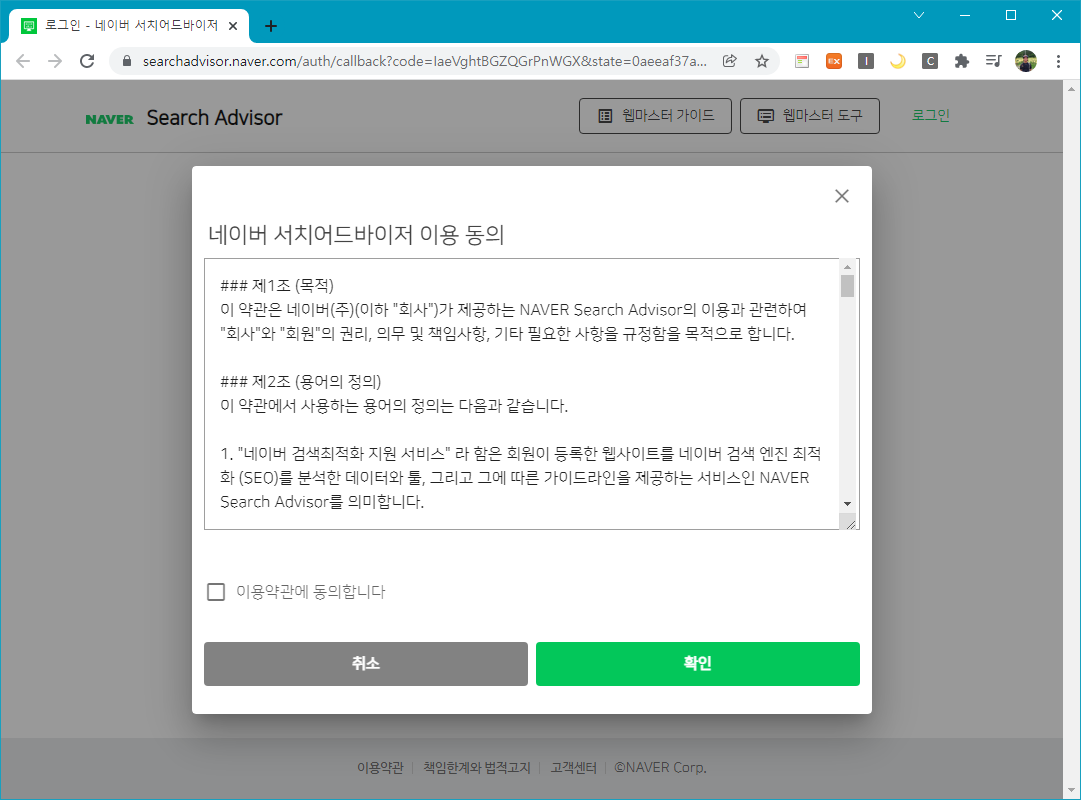Click the 로그인 link
This screenshot has height=800, width=1081.
coord(931,115)
